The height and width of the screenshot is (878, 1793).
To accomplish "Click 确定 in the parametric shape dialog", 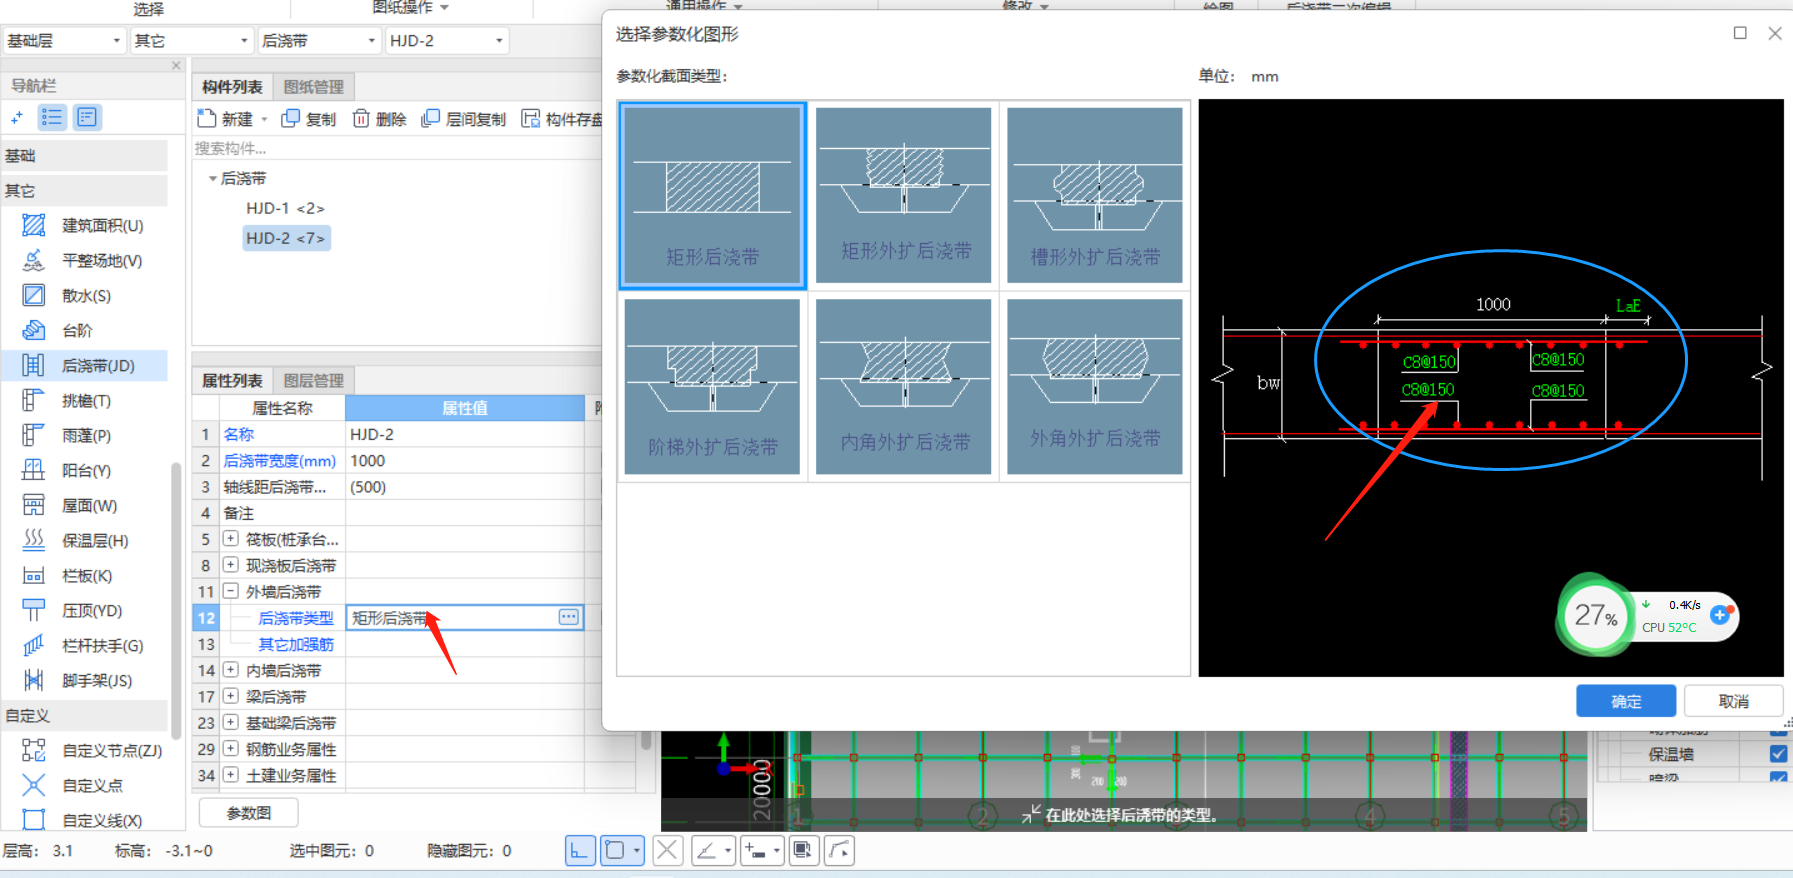I will tap(1626, 701).
